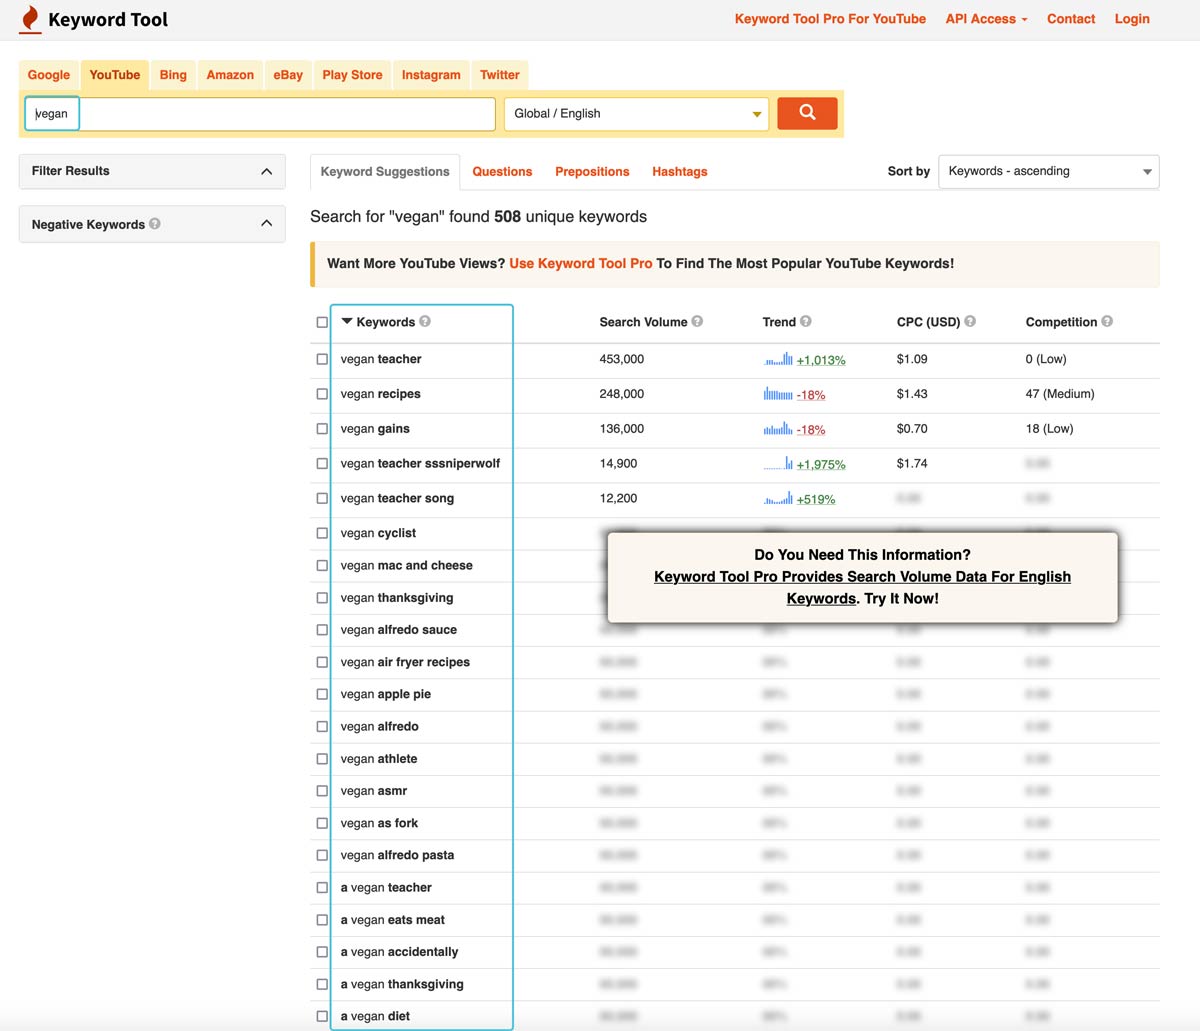The image size is (1200, 1031).
Task: Show the Search Volume help icon
Action: (697, 321)
